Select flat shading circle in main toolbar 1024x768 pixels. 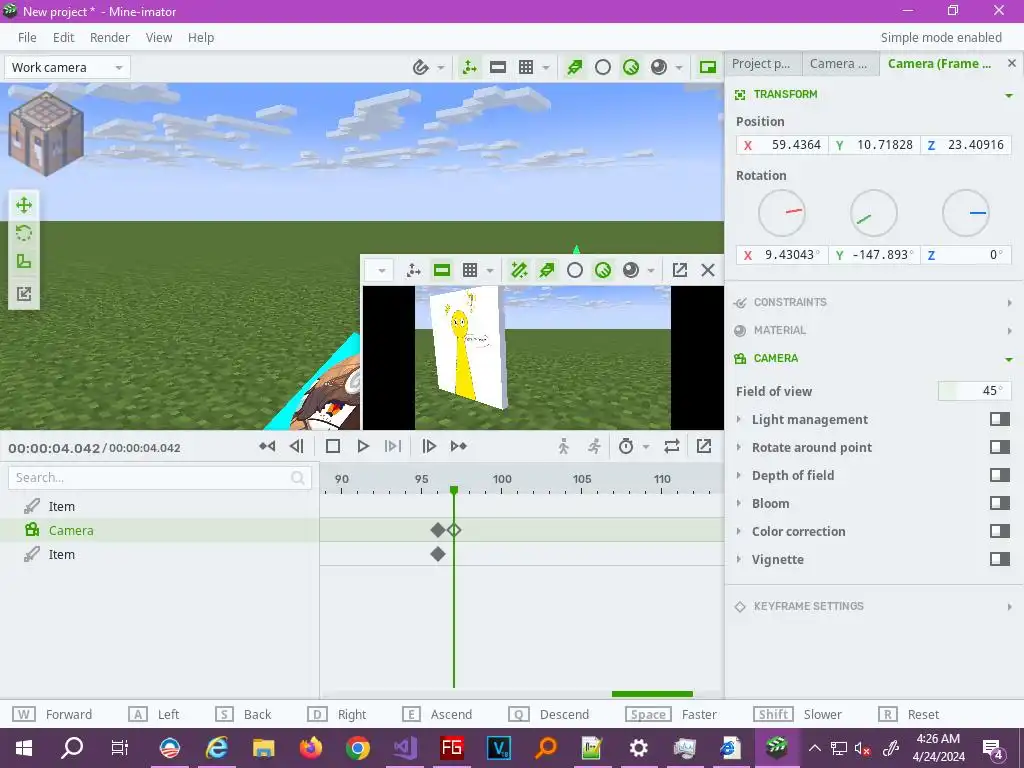603,67
